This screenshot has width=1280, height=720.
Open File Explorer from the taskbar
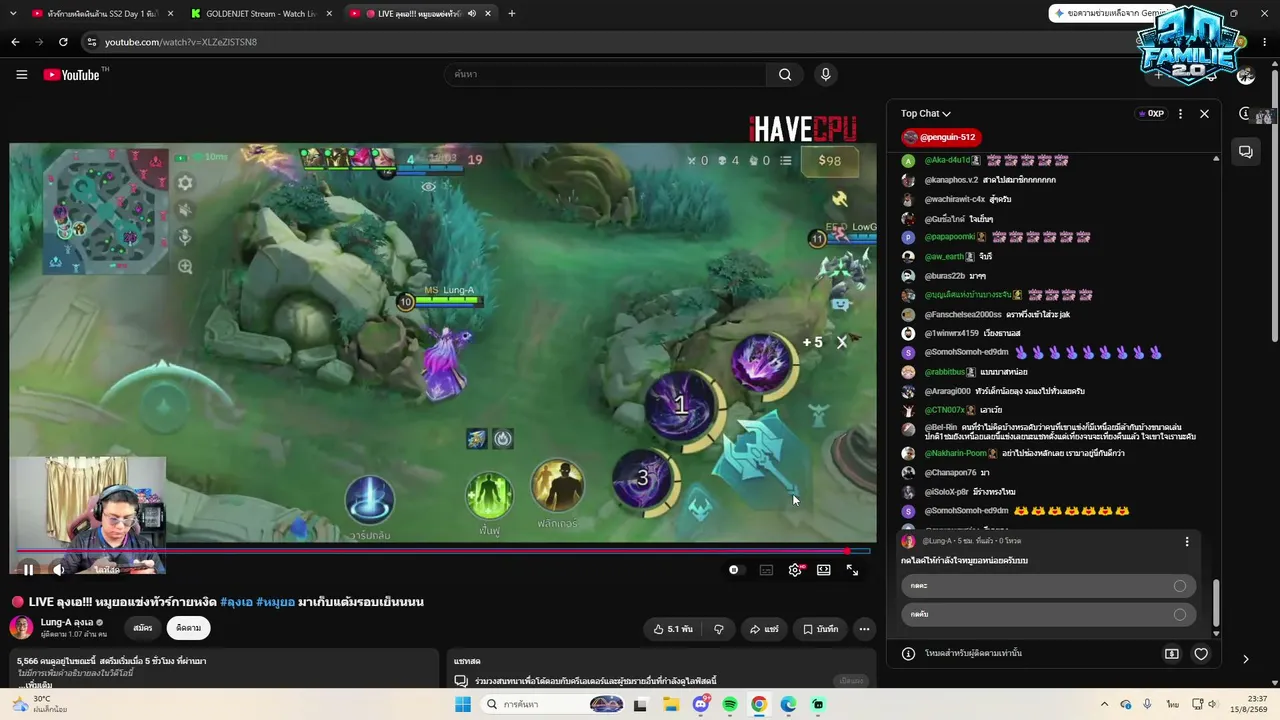(x=670, y=705)
